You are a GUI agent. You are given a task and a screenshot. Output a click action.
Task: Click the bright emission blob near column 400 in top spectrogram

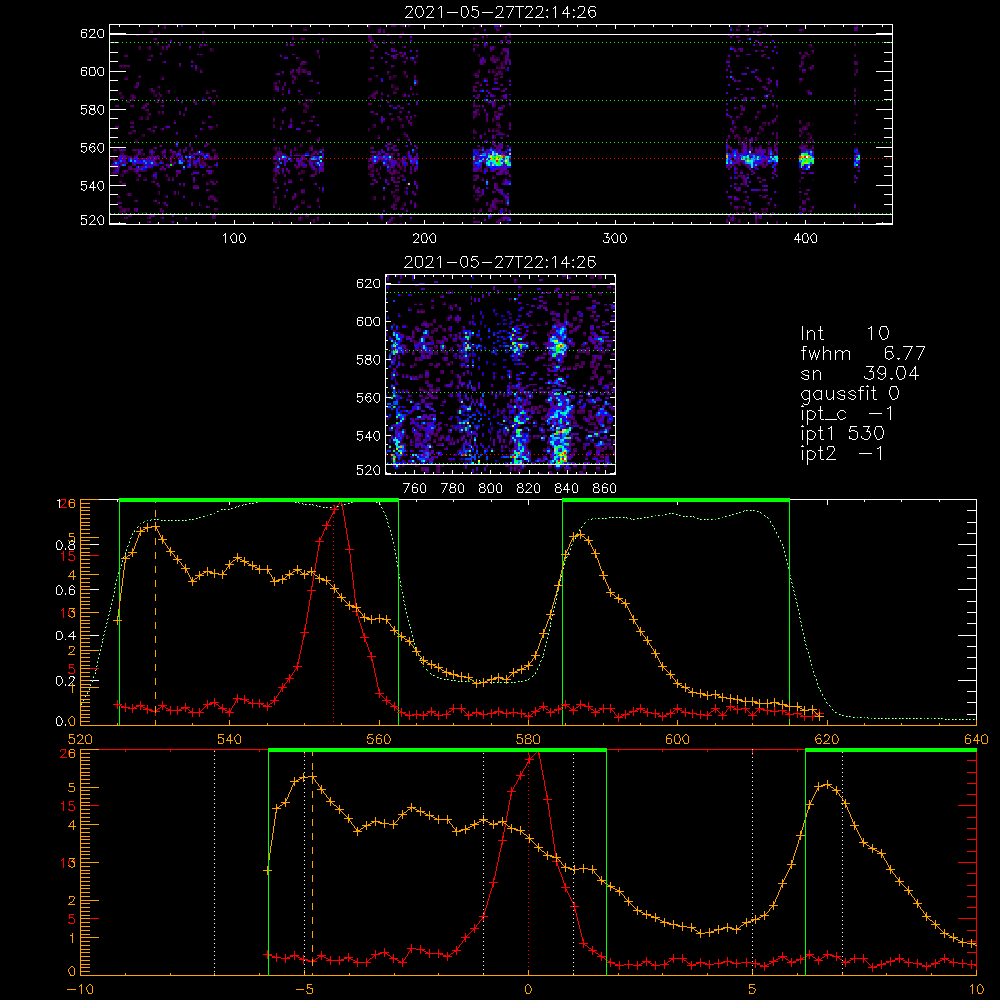coord(807,159)
